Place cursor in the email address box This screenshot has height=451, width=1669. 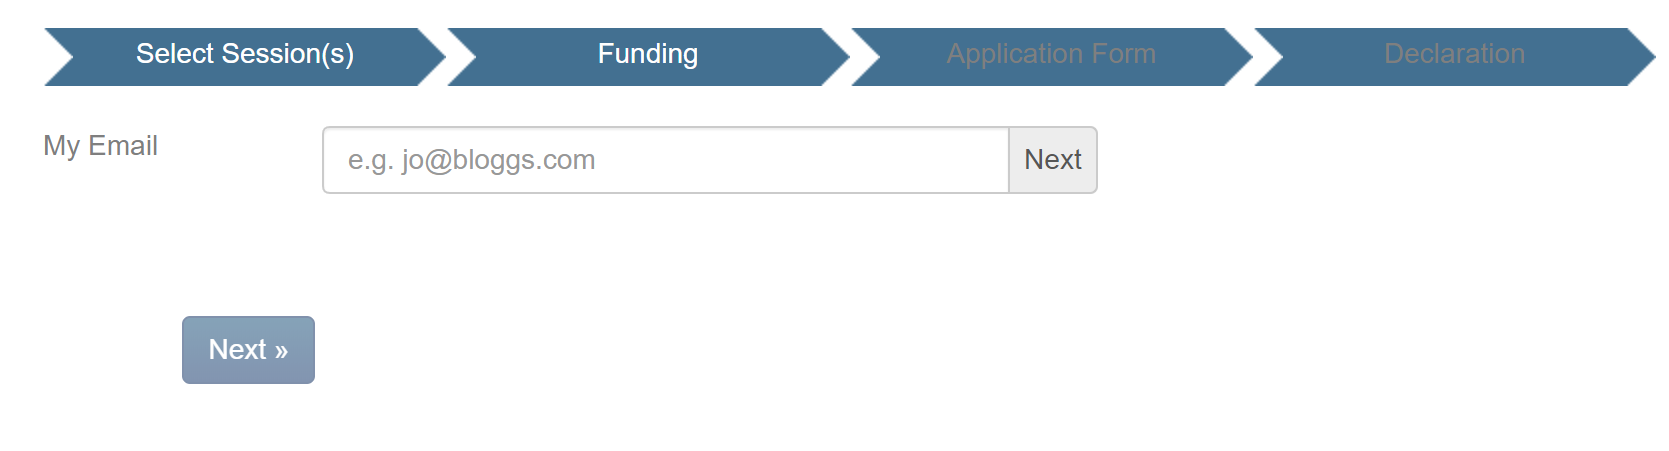pos(665,160)
